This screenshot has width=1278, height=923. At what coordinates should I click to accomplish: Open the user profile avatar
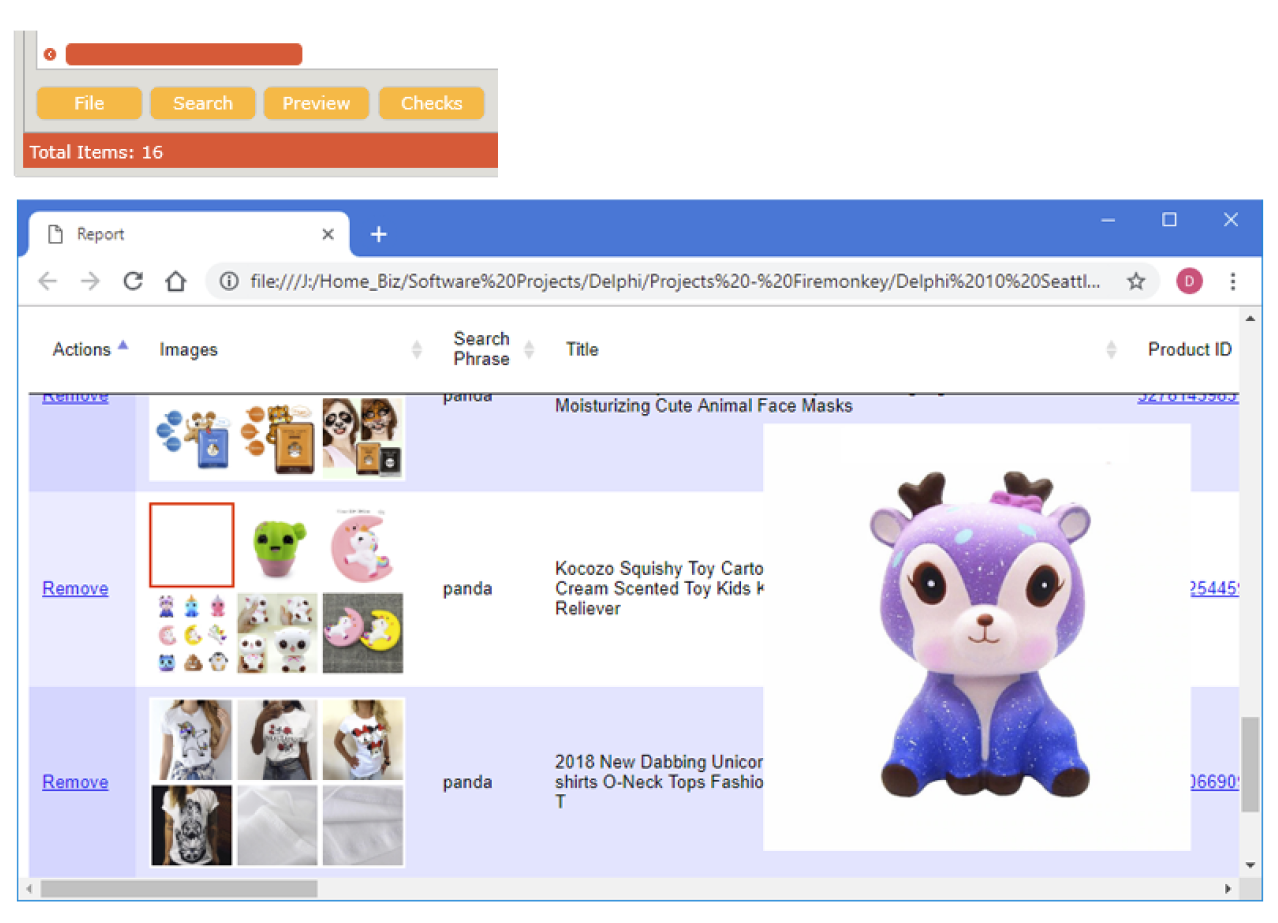click(x=1189, y=281)
